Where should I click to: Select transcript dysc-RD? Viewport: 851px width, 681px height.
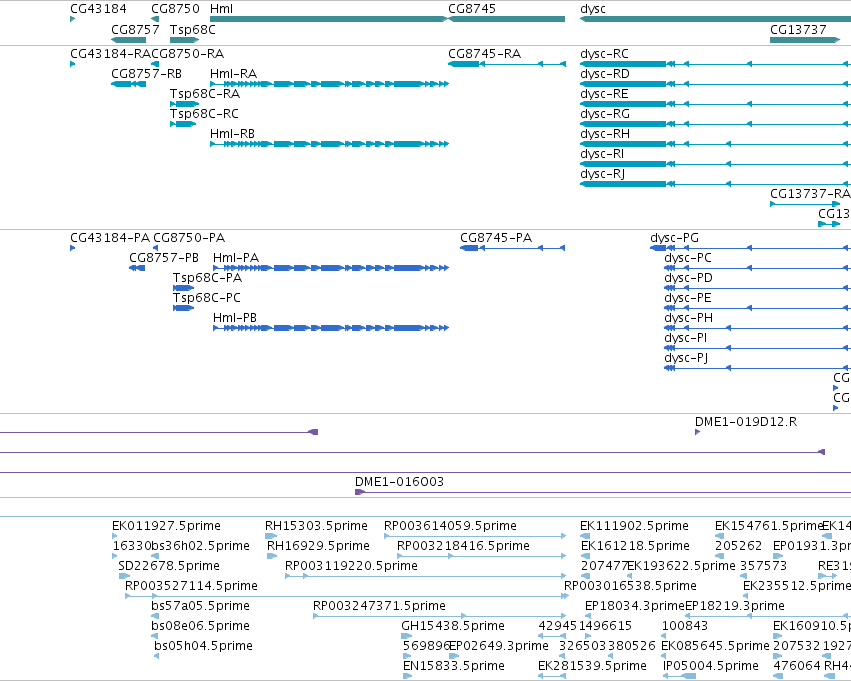(x=715, y=84)
